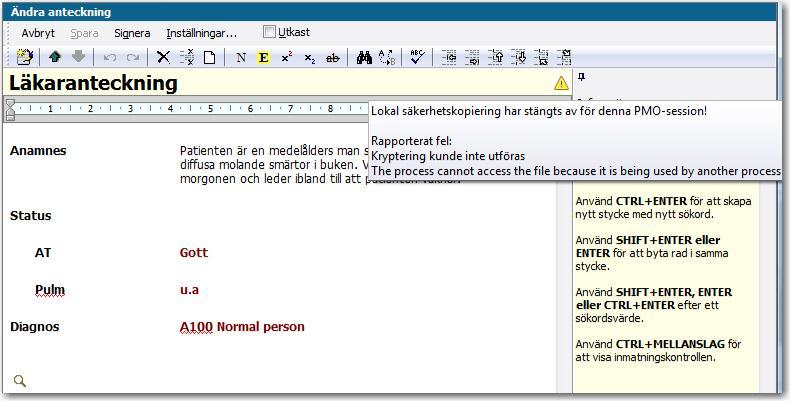This screenshot has height=401, width=790.
Task: Click the Anamnes paragraph text
Action: point(275,165)
